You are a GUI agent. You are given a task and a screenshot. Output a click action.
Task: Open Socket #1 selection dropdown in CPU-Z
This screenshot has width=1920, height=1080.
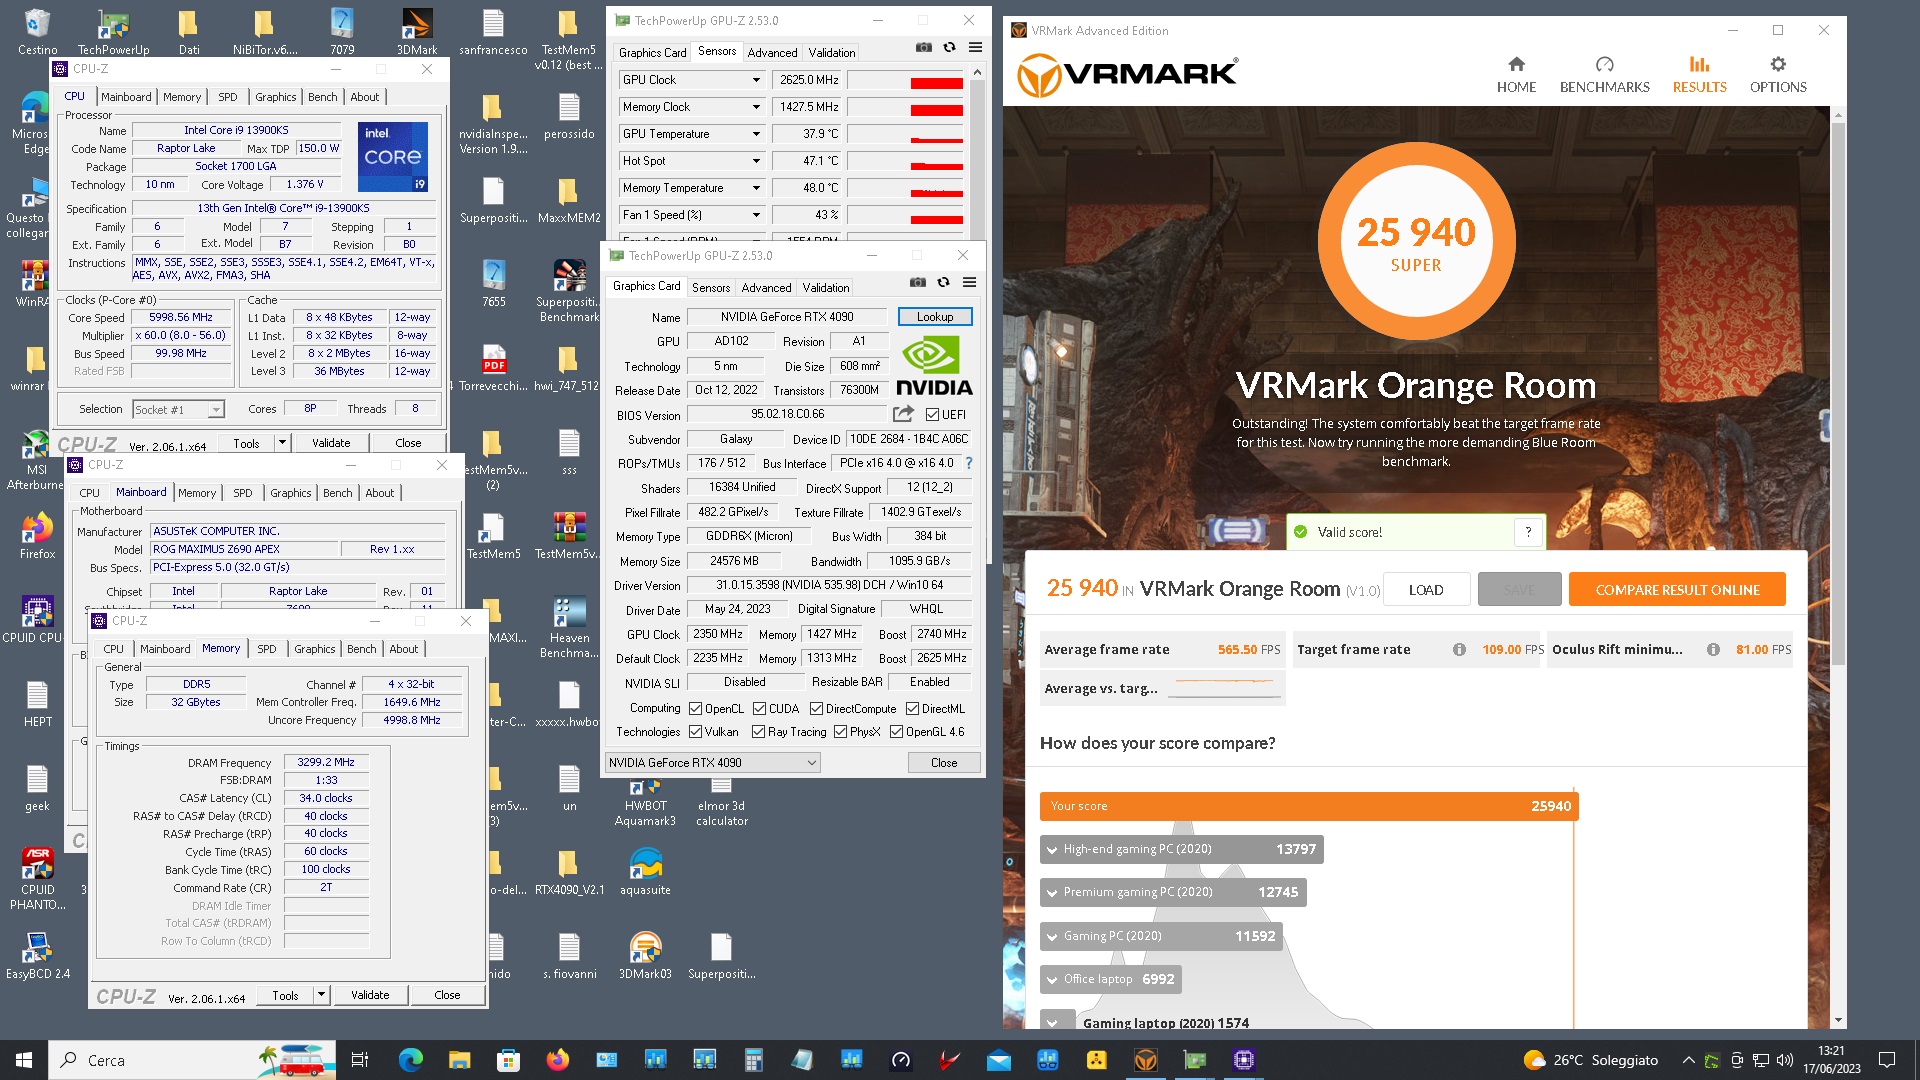[178, 410]
